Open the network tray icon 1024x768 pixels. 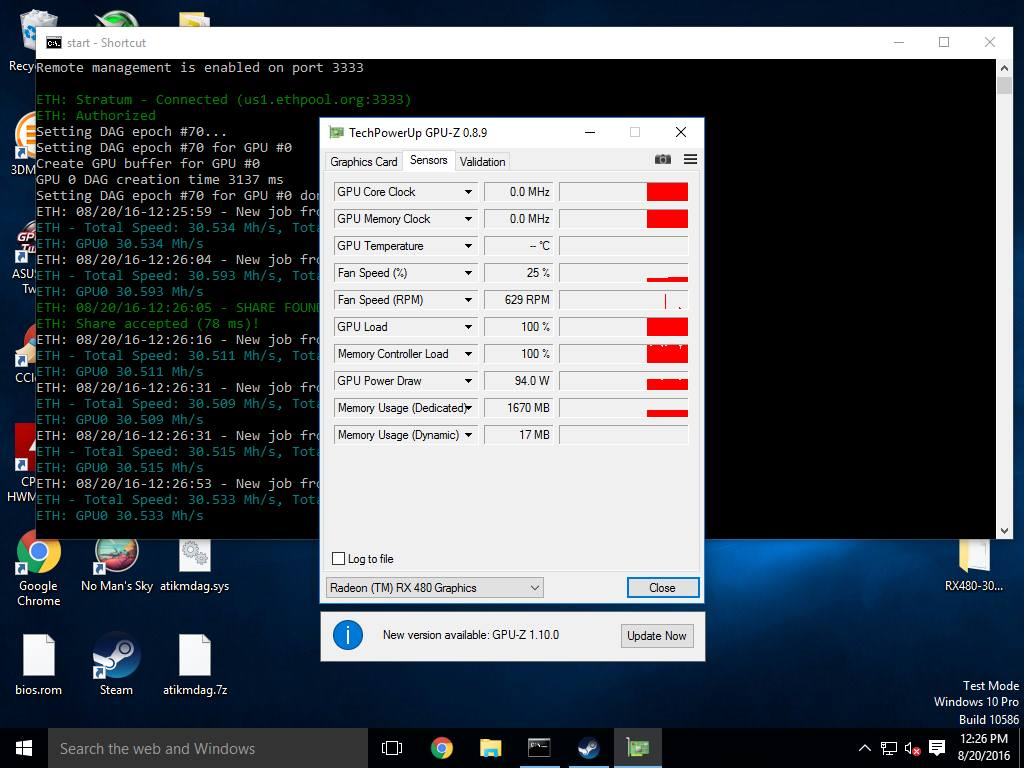pos(888,748)
